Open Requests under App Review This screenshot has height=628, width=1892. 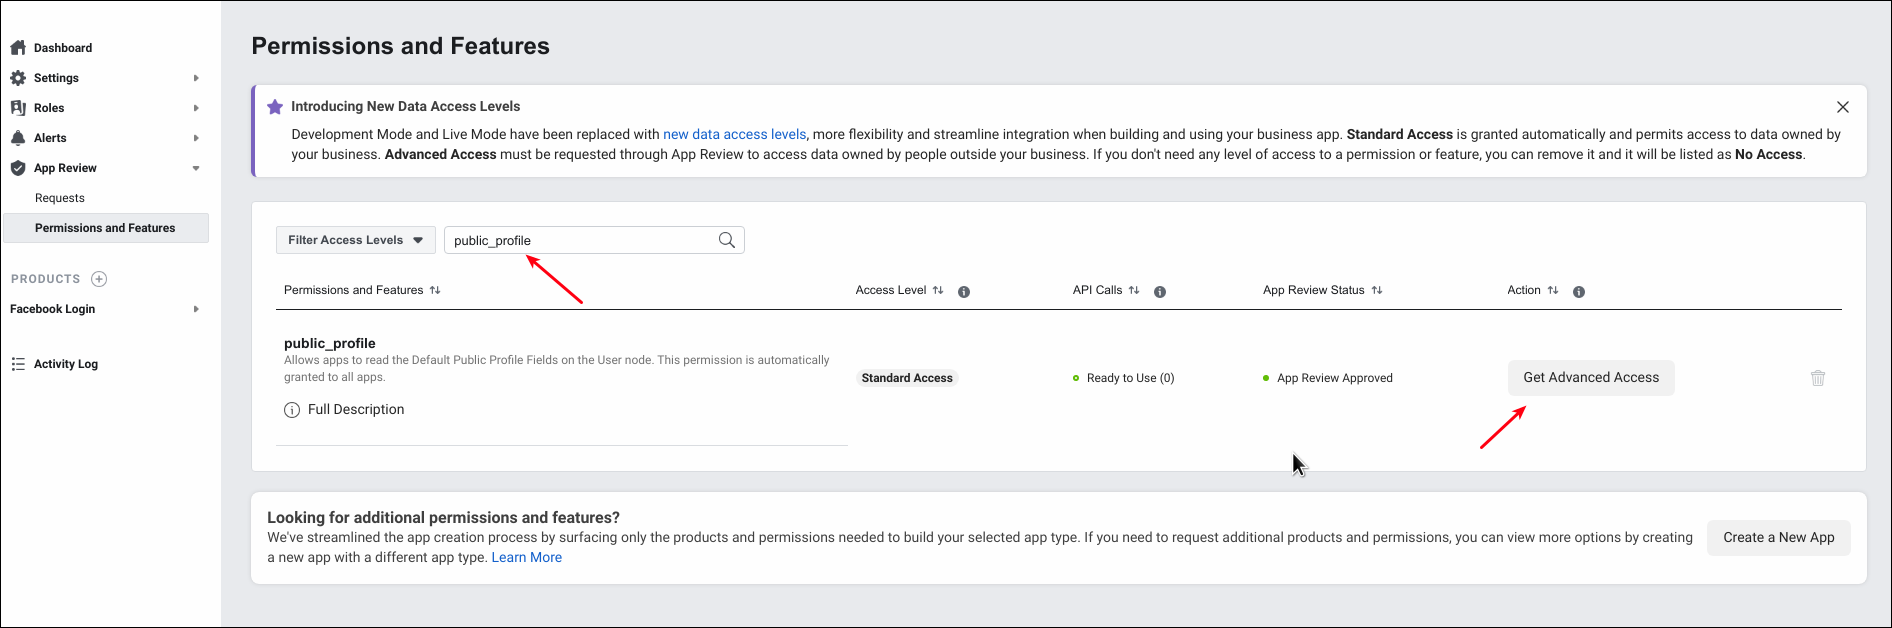(60, 198)
